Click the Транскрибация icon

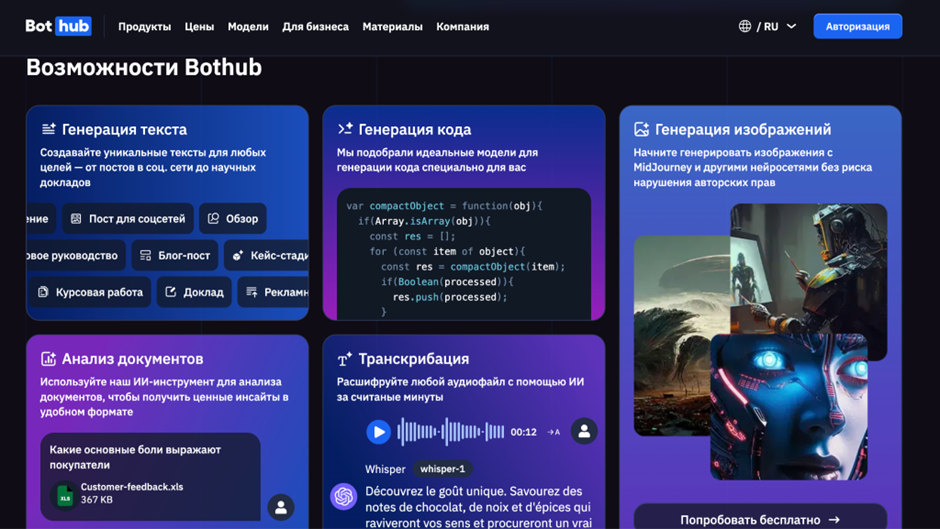tap(345, 359)
